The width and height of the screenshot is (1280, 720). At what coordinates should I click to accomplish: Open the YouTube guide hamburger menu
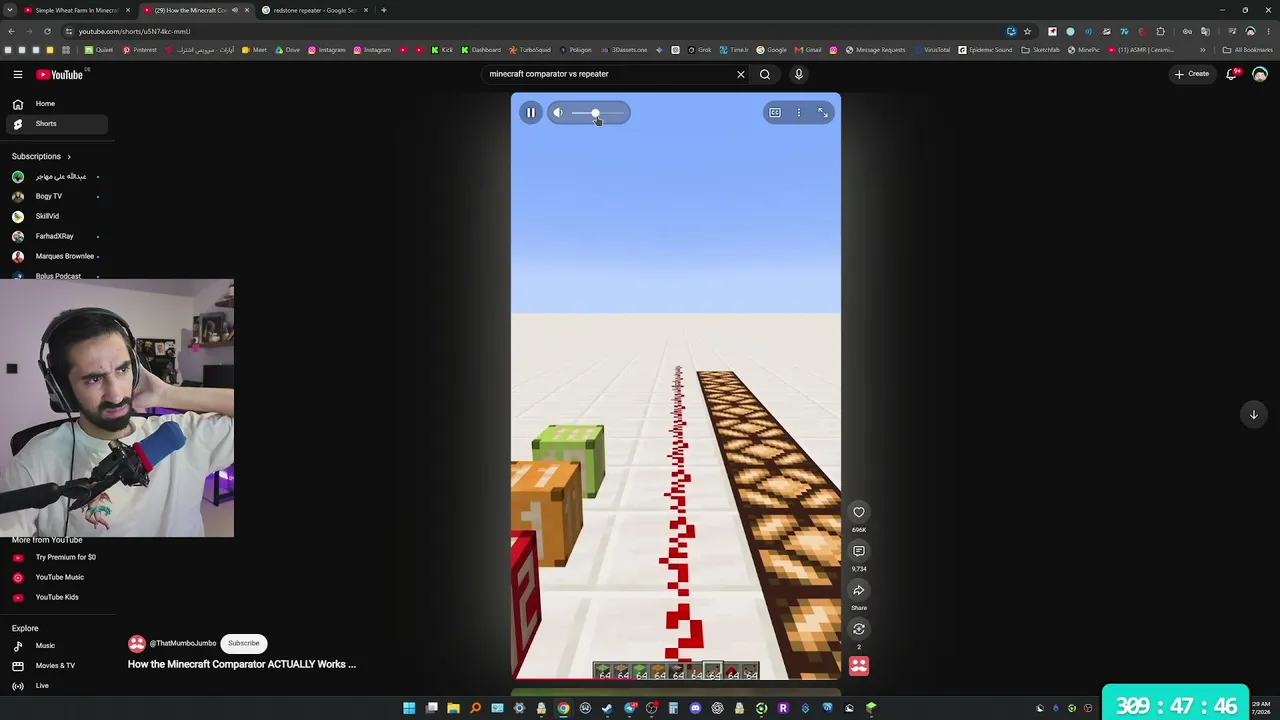pyautogui.click(x=18, y=74)
